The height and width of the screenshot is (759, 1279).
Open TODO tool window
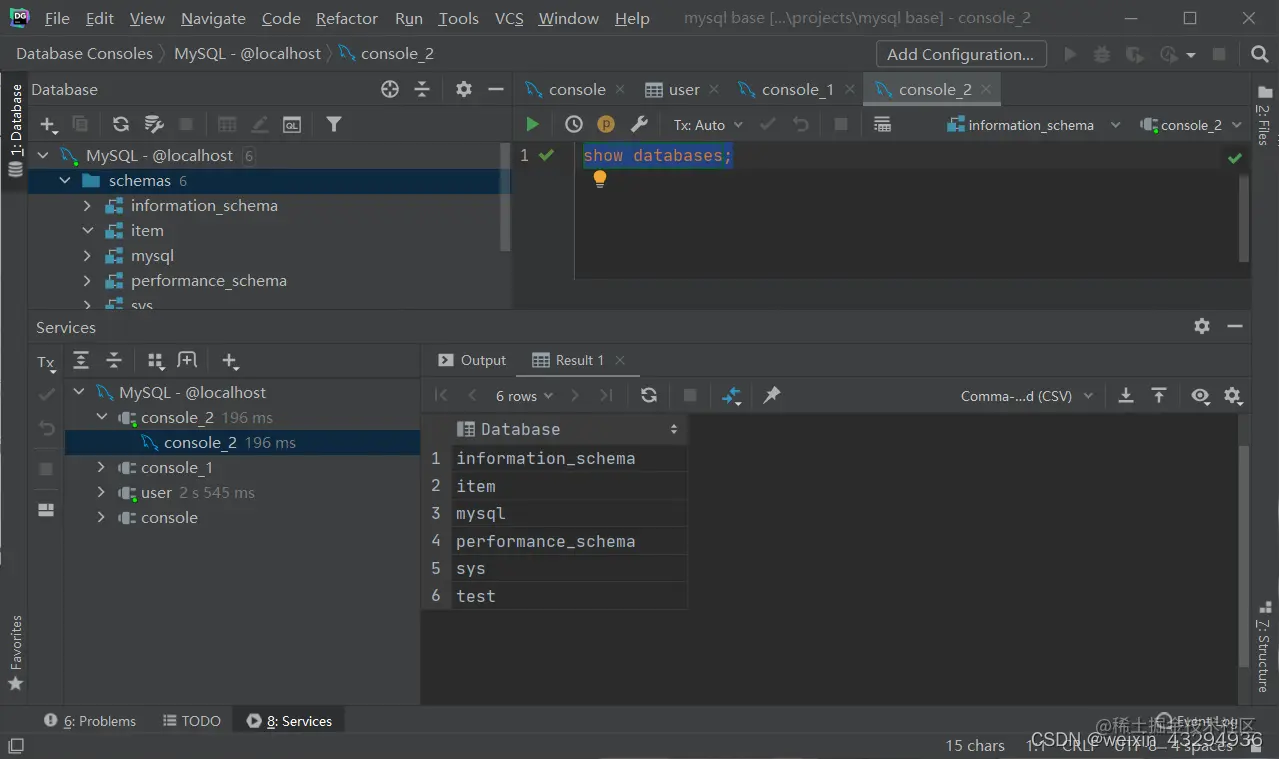point(191,720)
